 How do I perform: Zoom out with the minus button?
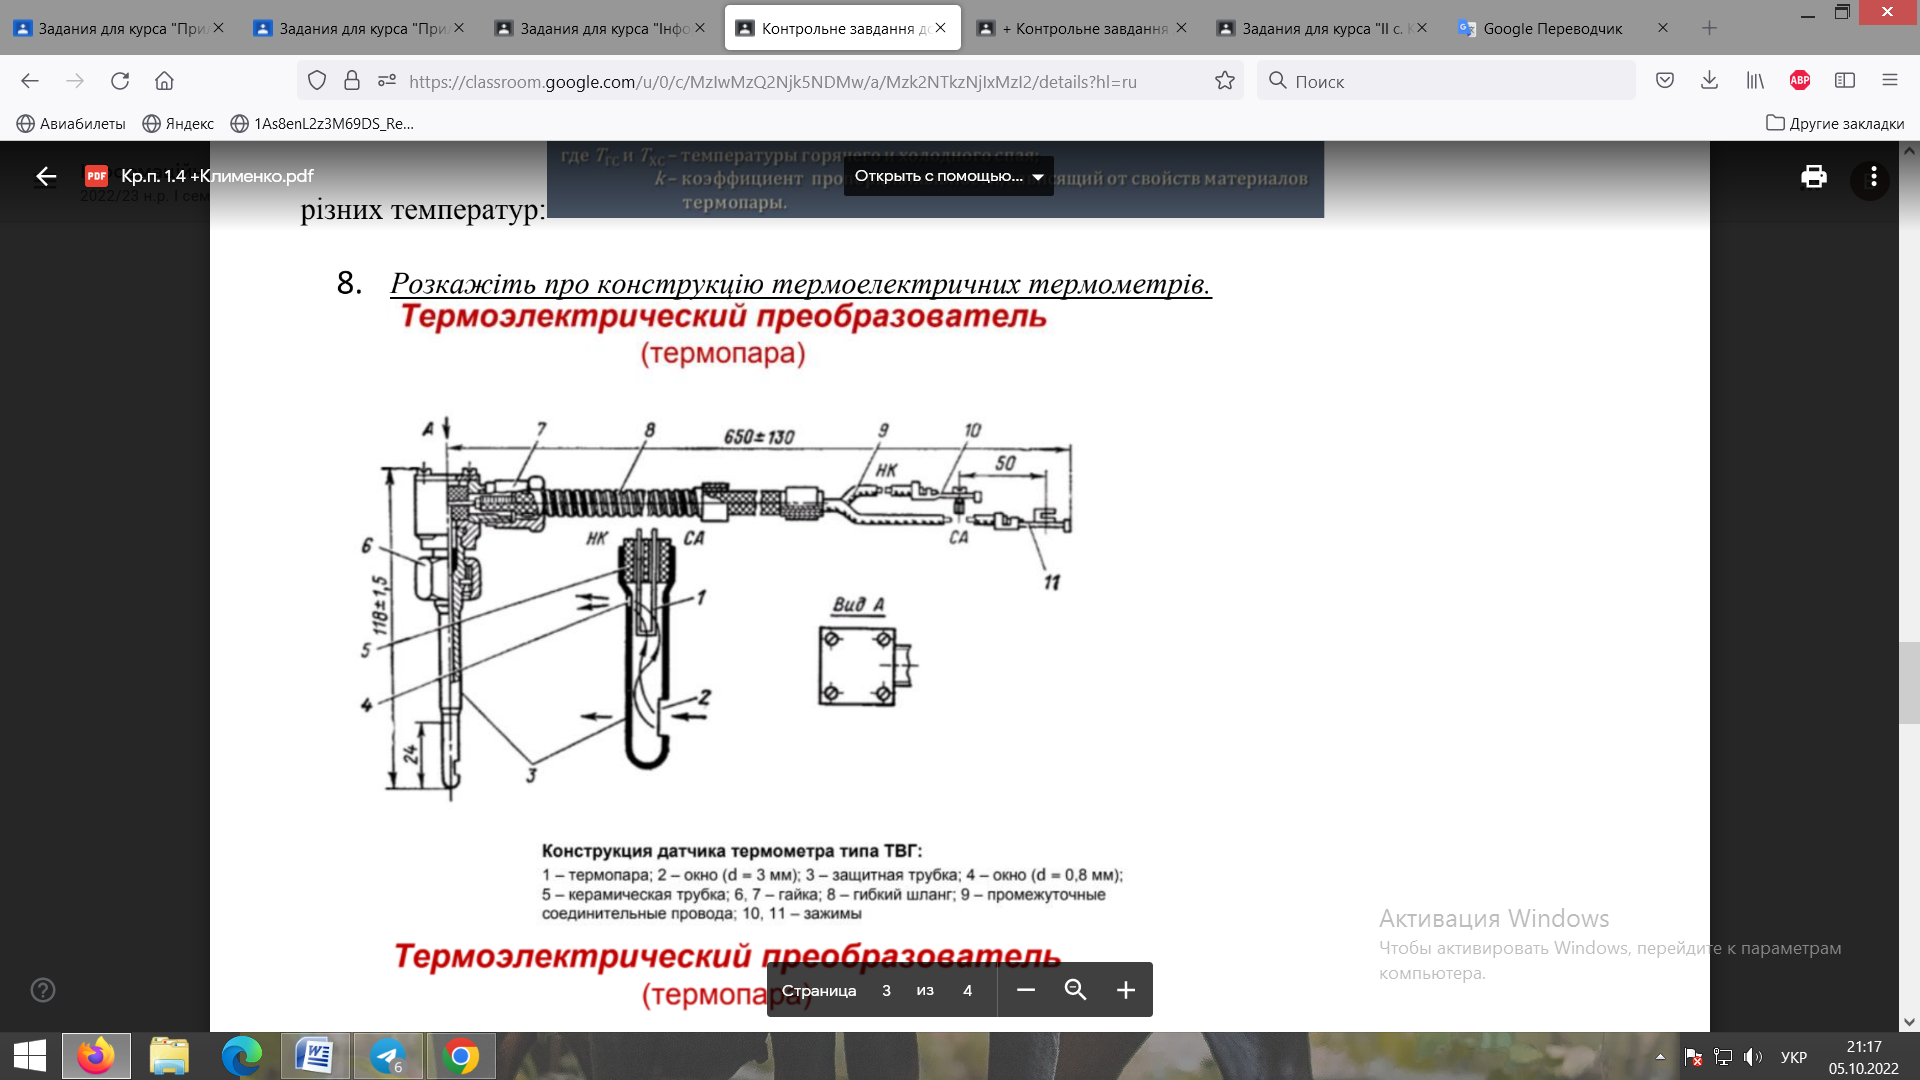[1025, 990]
